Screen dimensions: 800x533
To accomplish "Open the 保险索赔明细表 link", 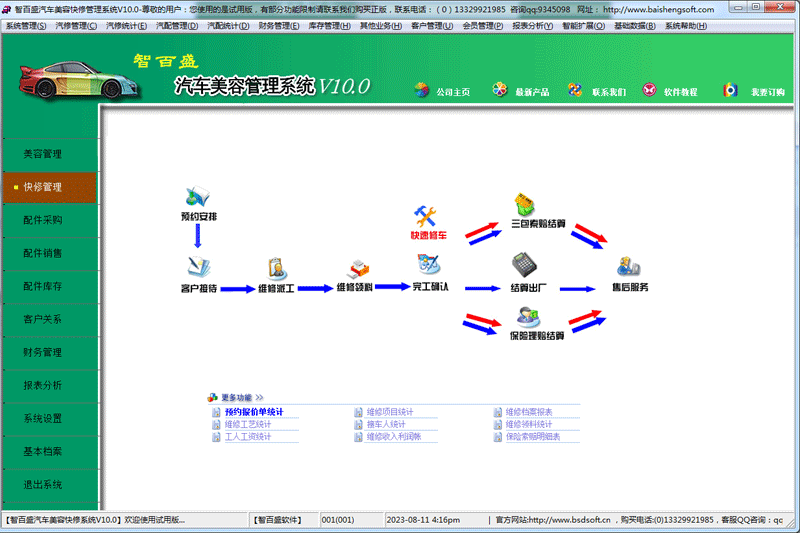I will (533, 437).
